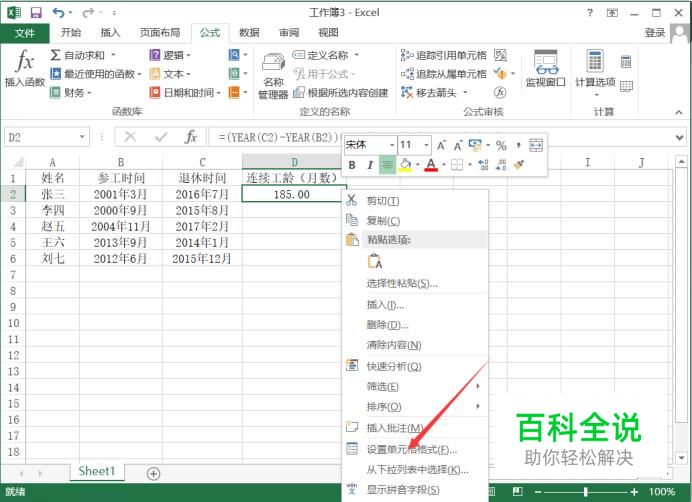
Task: Click the Evaluate Formula fx circle icon
Action: coord(500,92)
